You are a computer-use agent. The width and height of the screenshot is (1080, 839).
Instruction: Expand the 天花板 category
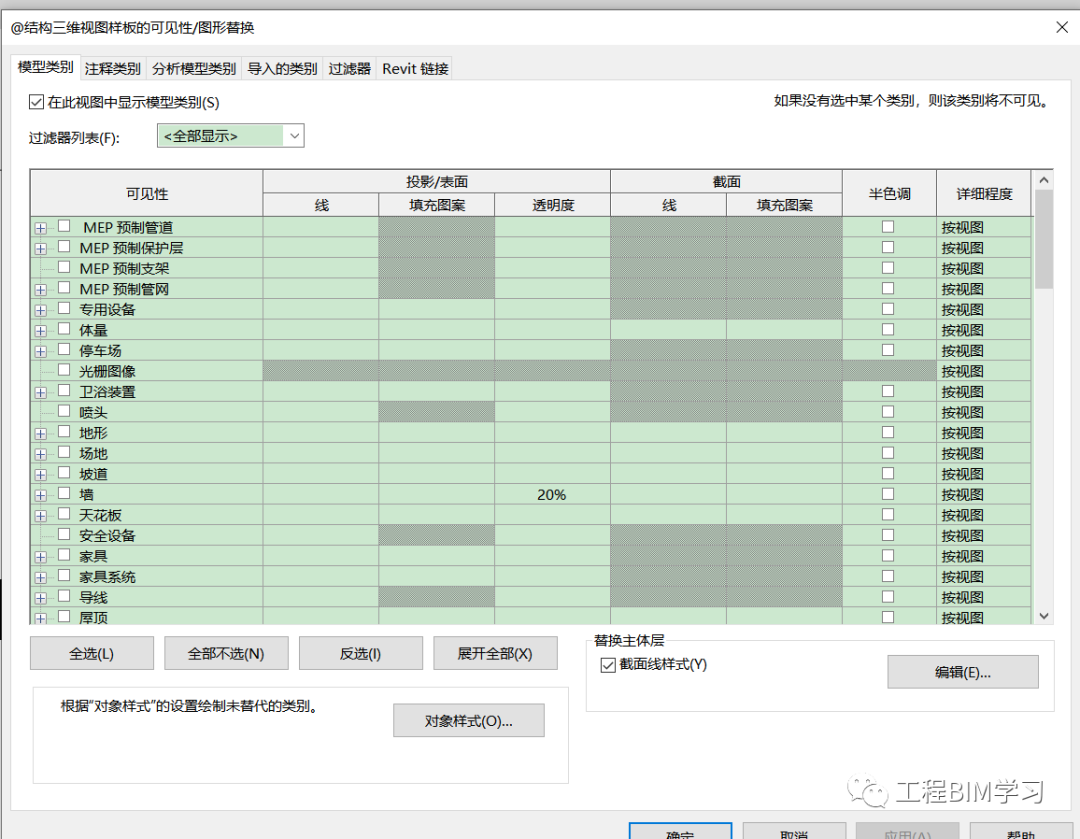[x=41, y=517]
